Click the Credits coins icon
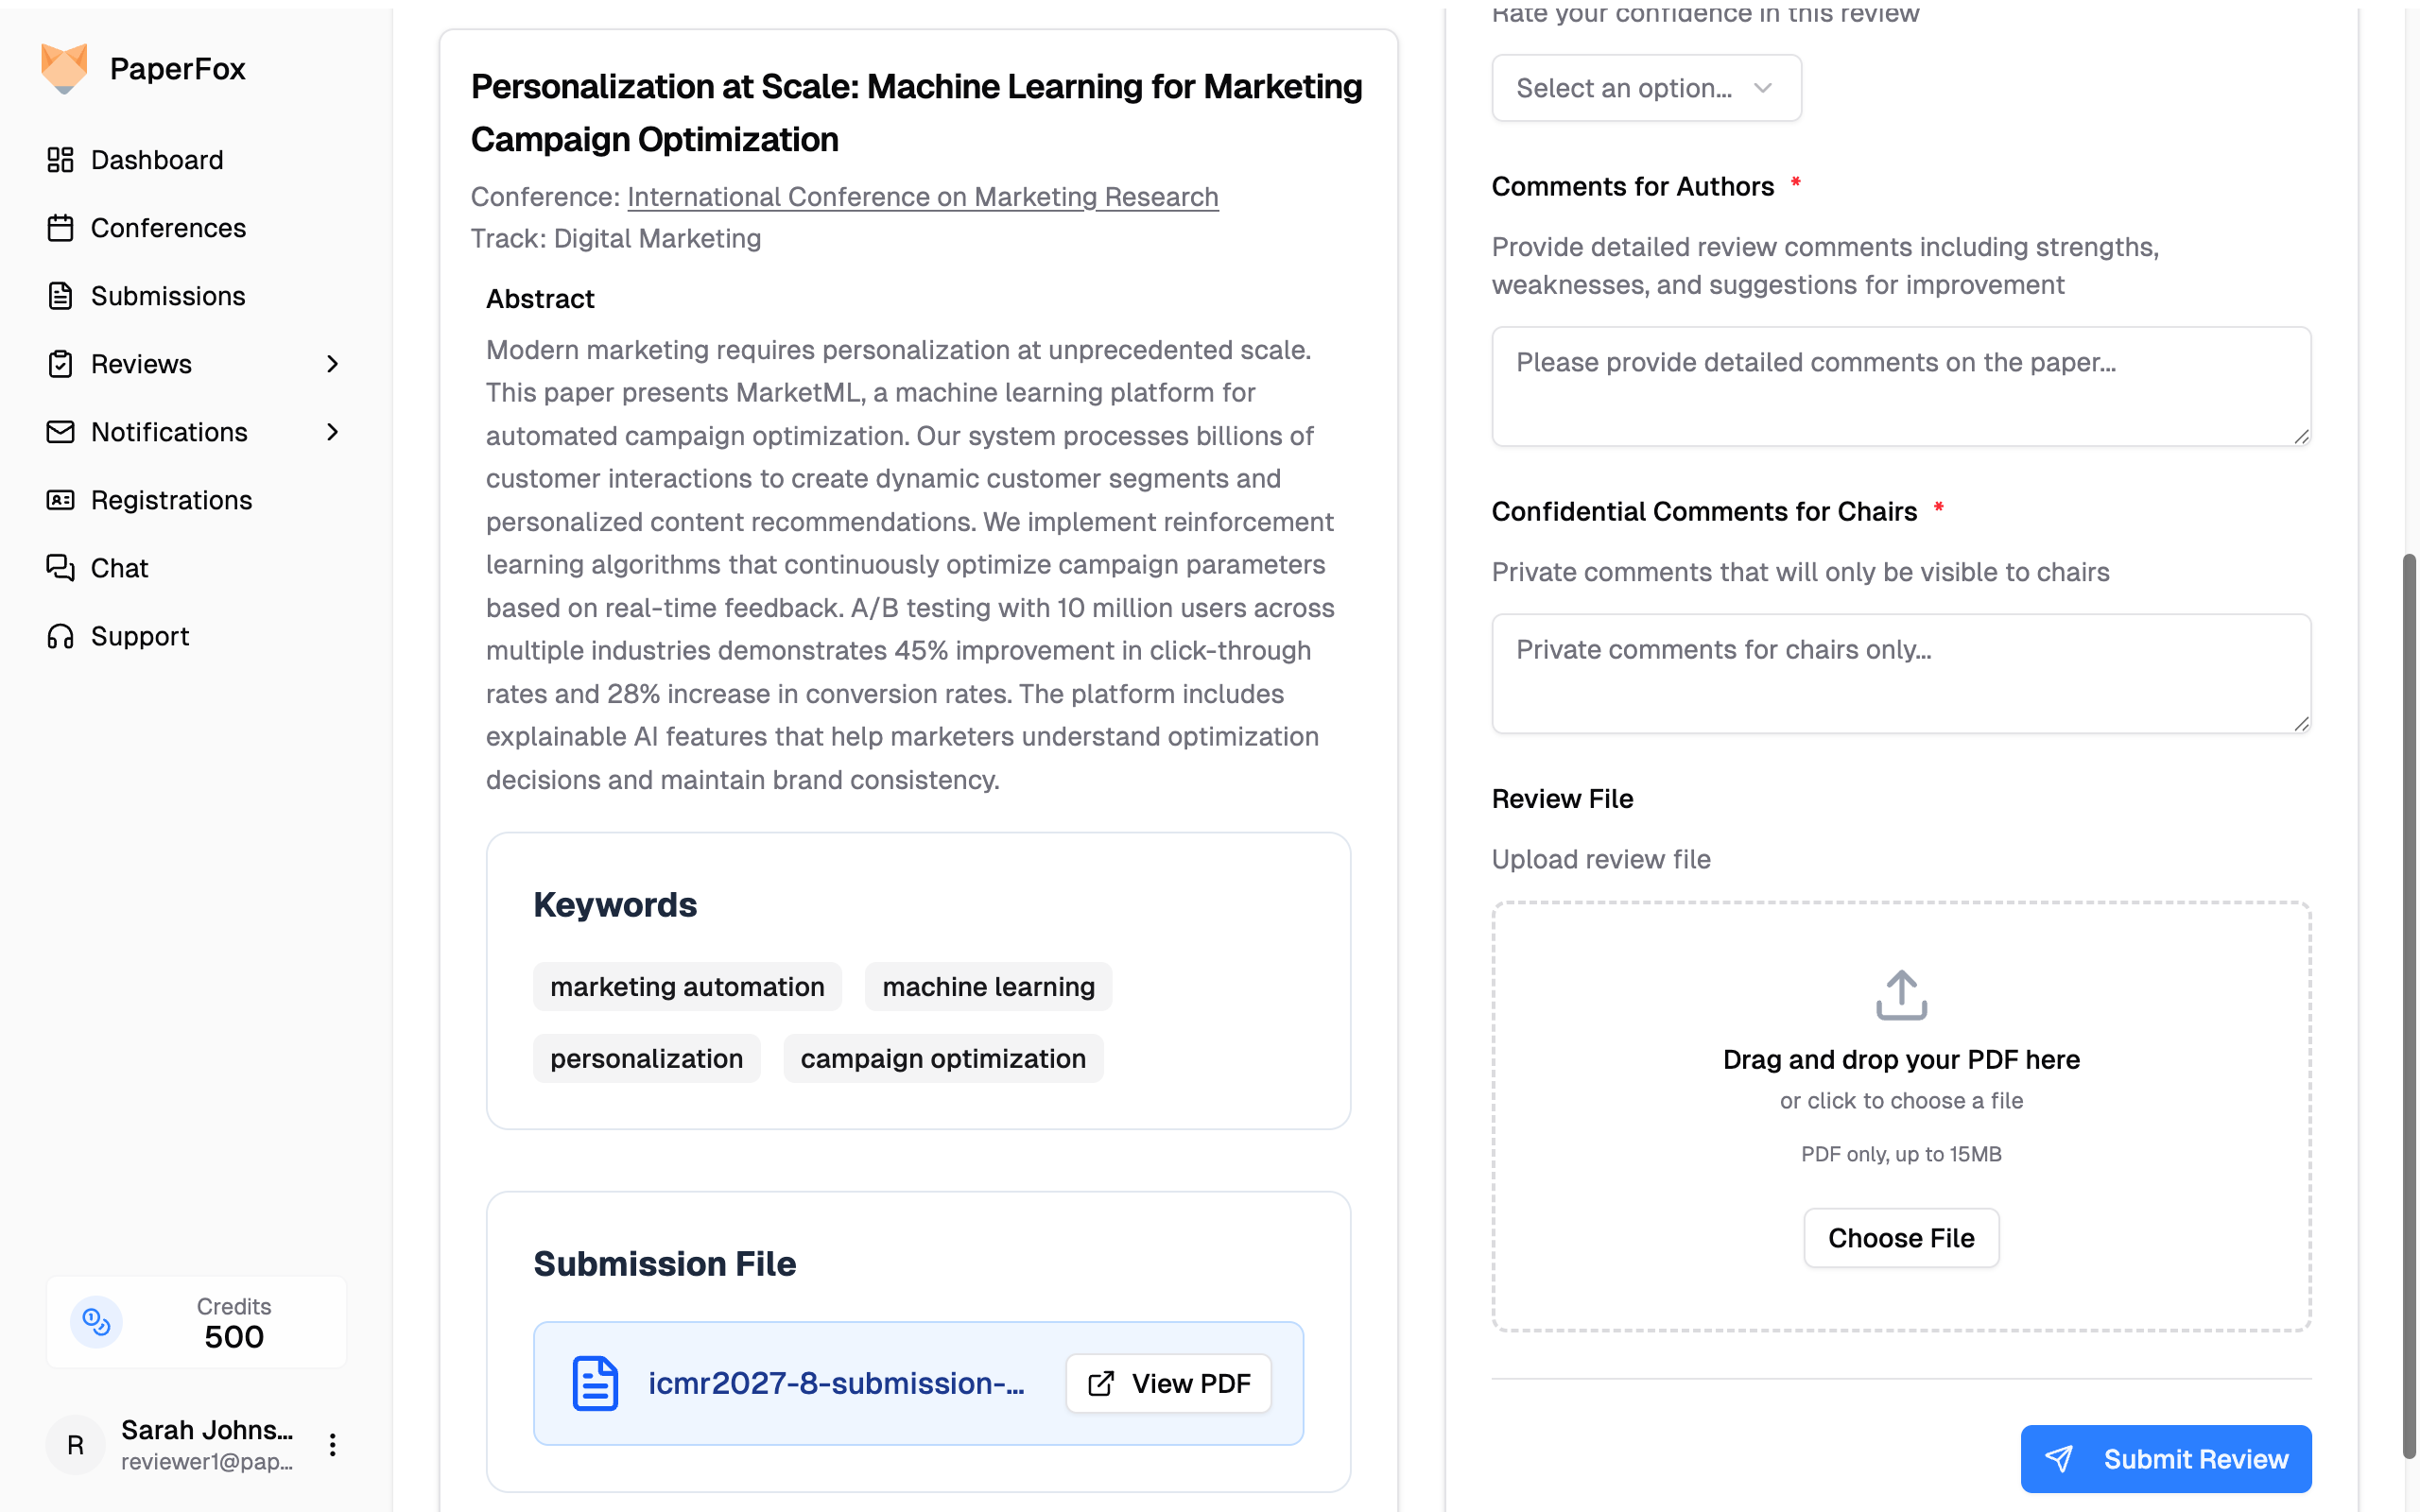 tap(96, 1322)
